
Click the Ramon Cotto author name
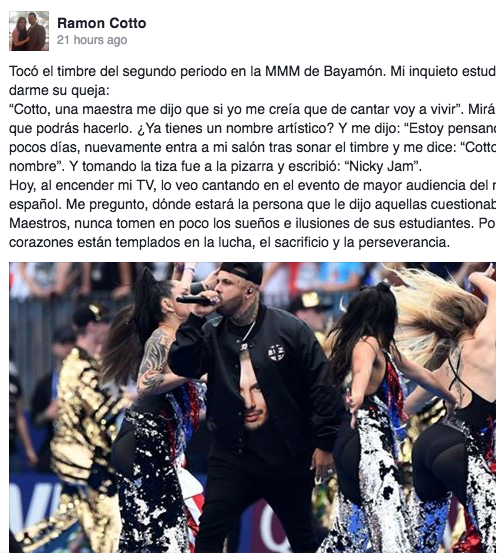click(102, 23)
